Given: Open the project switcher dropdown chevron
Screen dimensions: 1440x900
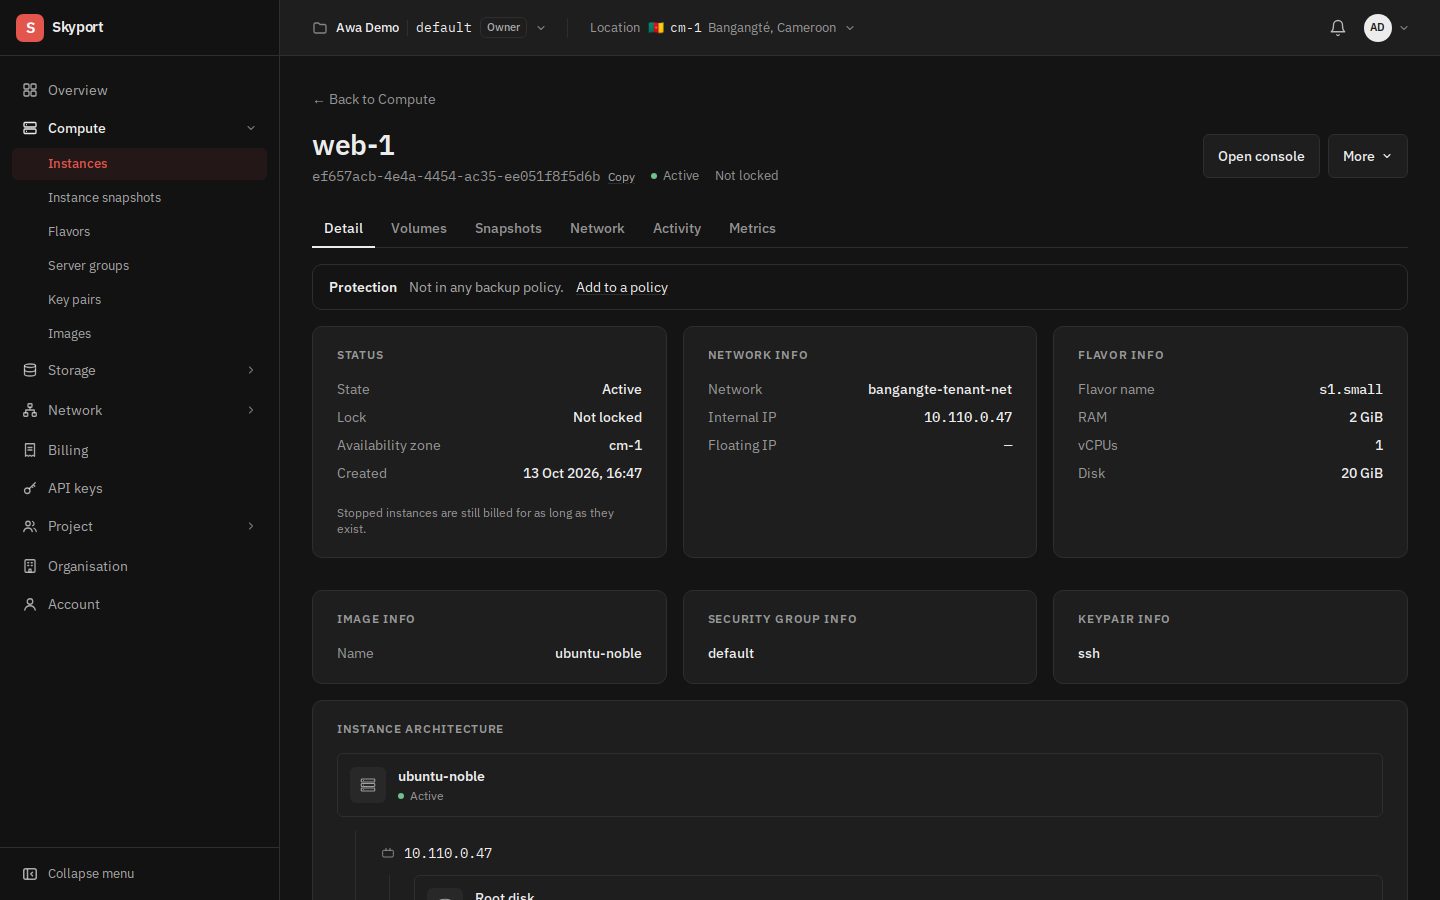Looking at the screenshot, I should click(541, 28).
